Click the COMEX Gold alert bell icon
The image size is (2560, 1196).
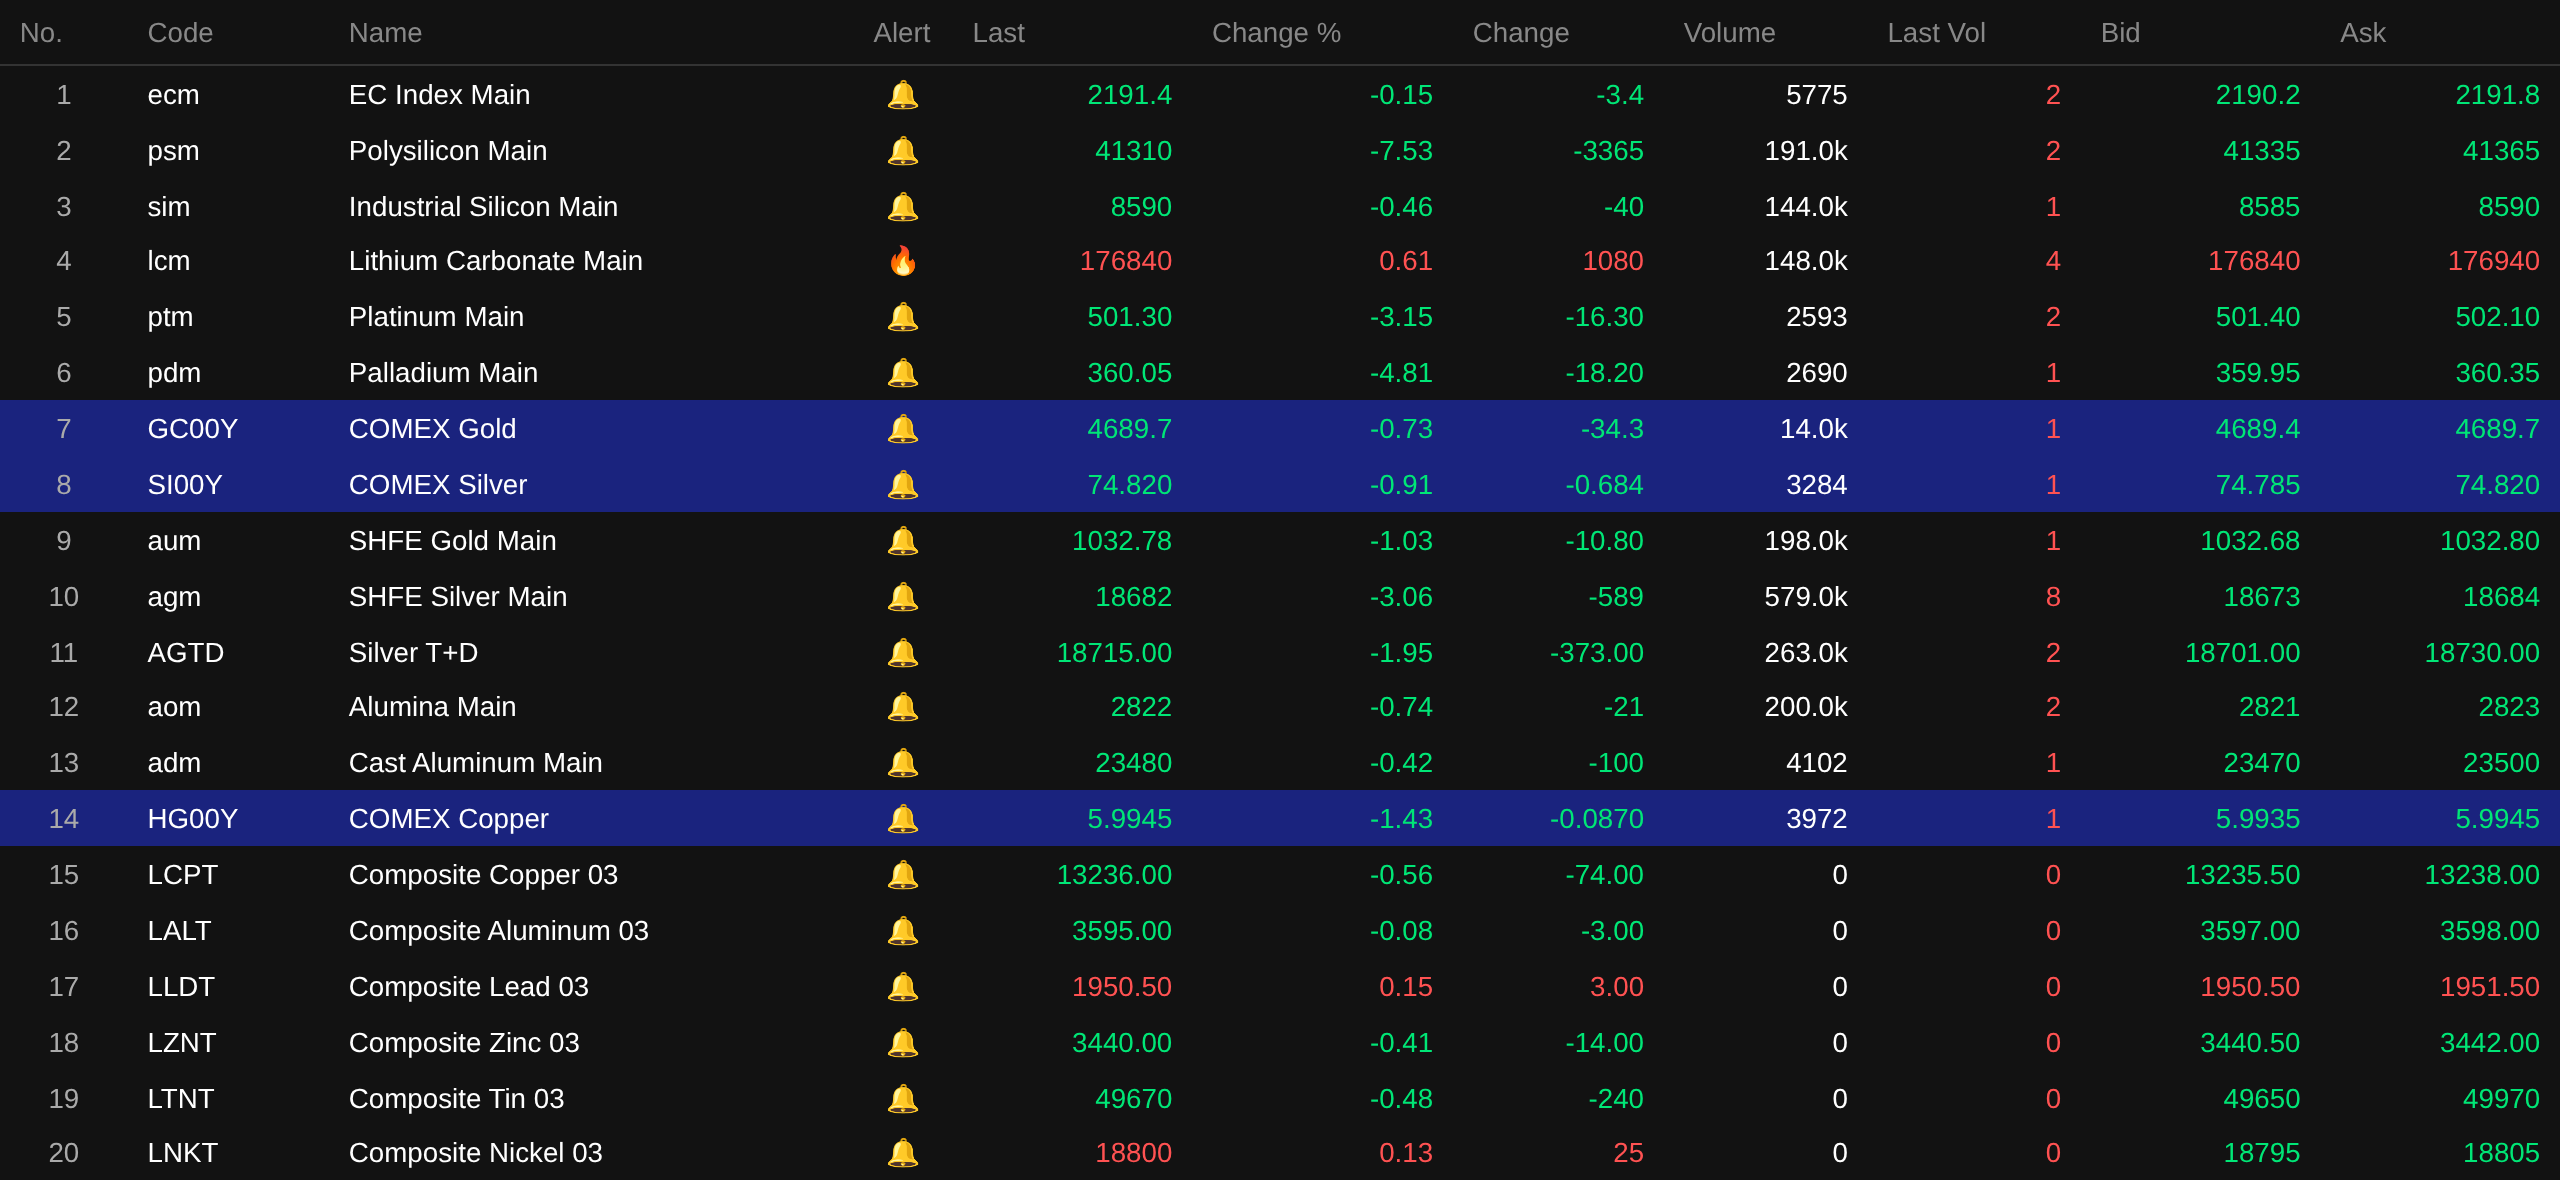pos(902,429)
